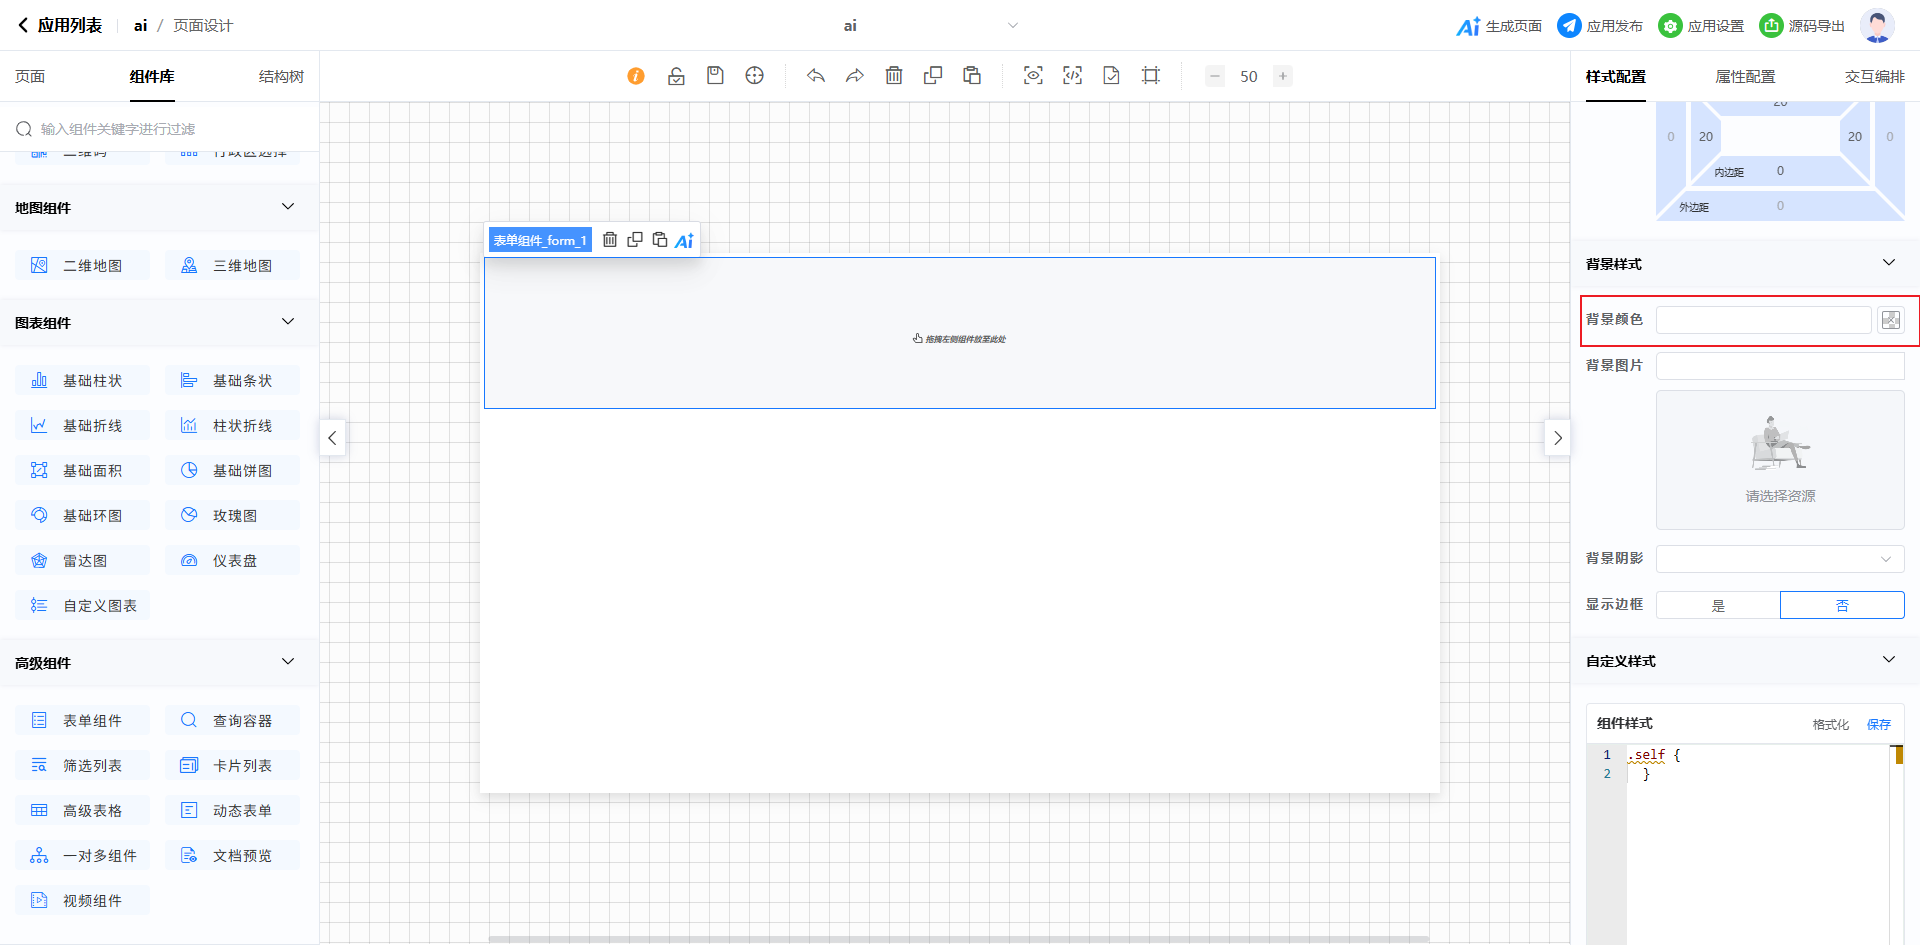Click the code view icon in the toolbar

1072,76
